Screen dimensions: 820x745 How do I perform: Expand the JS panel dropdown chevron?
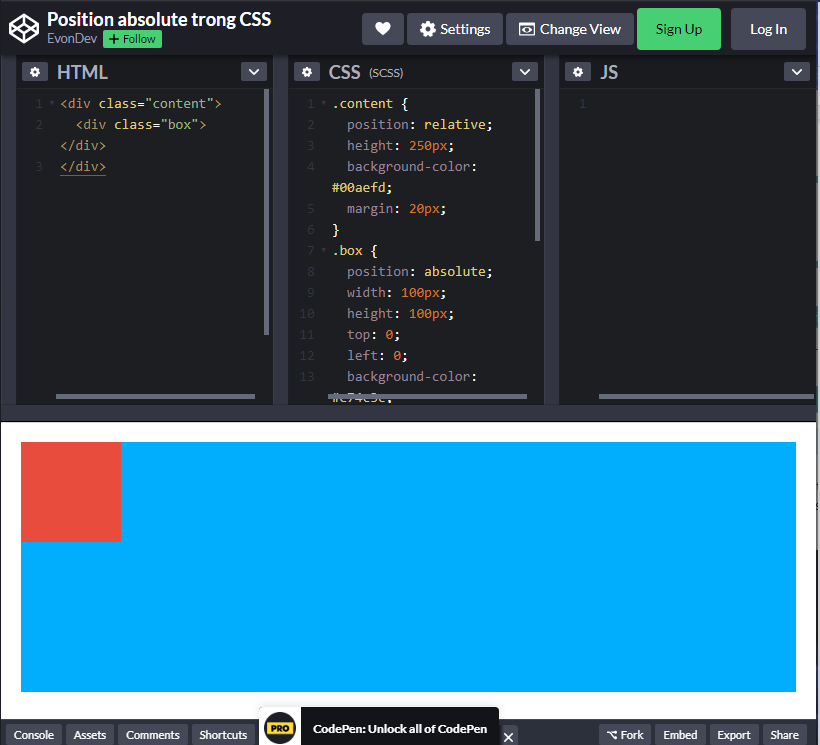[x=796, y=72]
